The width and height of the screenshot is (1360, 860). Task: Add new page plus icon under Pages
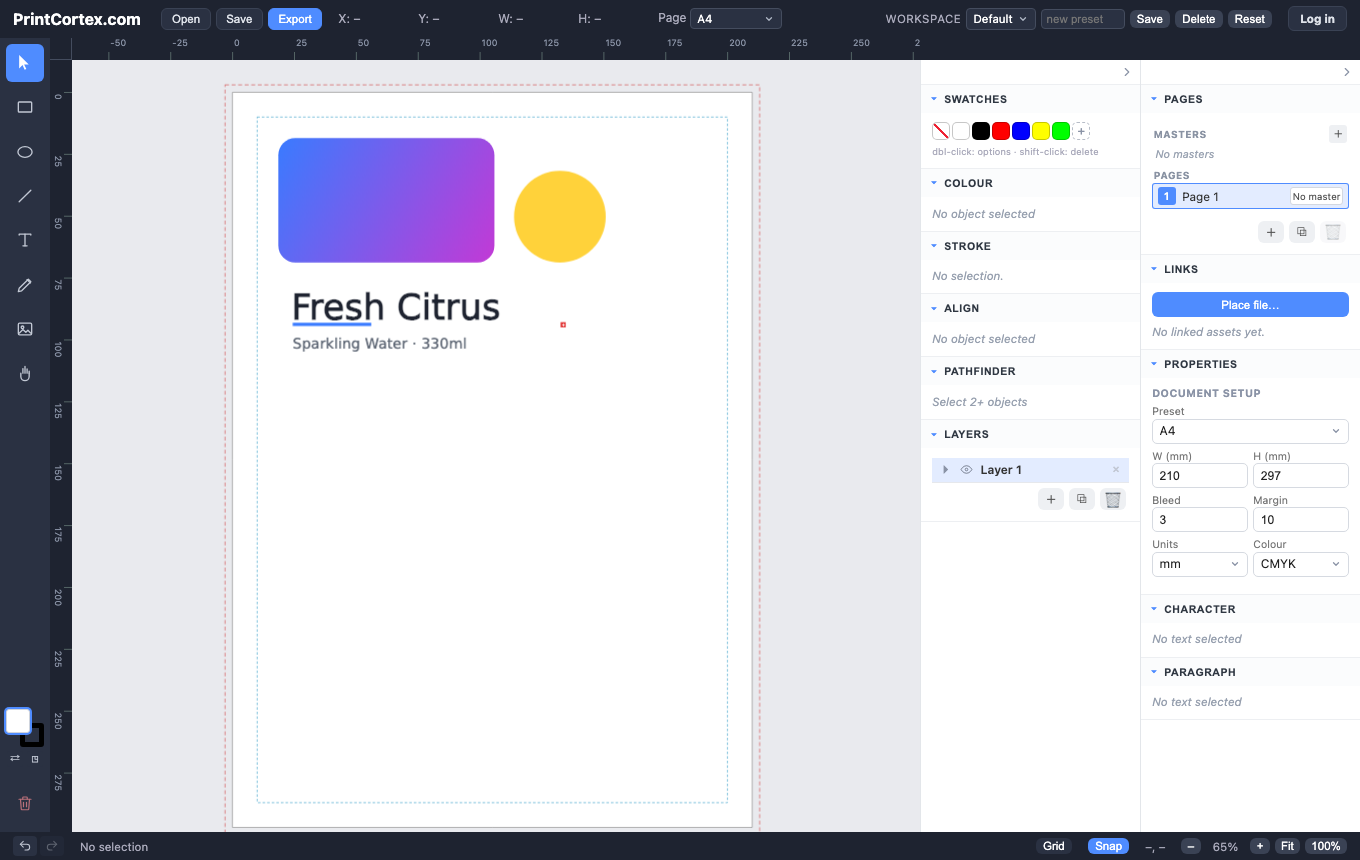click(x=1271, y=232)
